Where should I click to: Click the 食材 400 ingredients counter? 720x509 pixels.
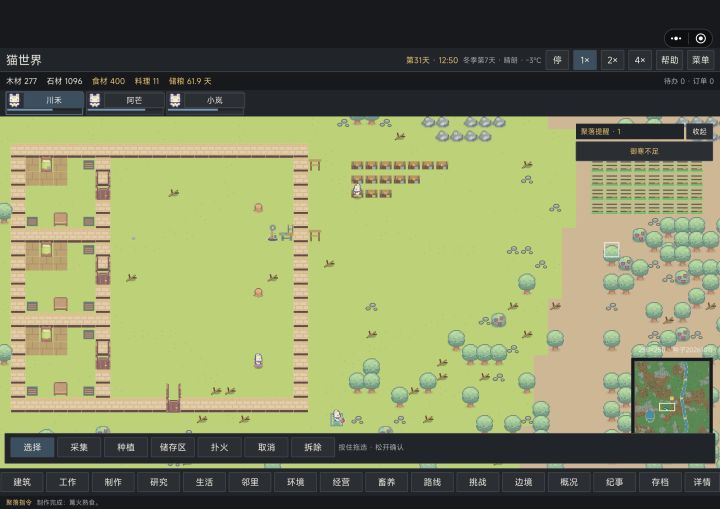pos(108,81)
